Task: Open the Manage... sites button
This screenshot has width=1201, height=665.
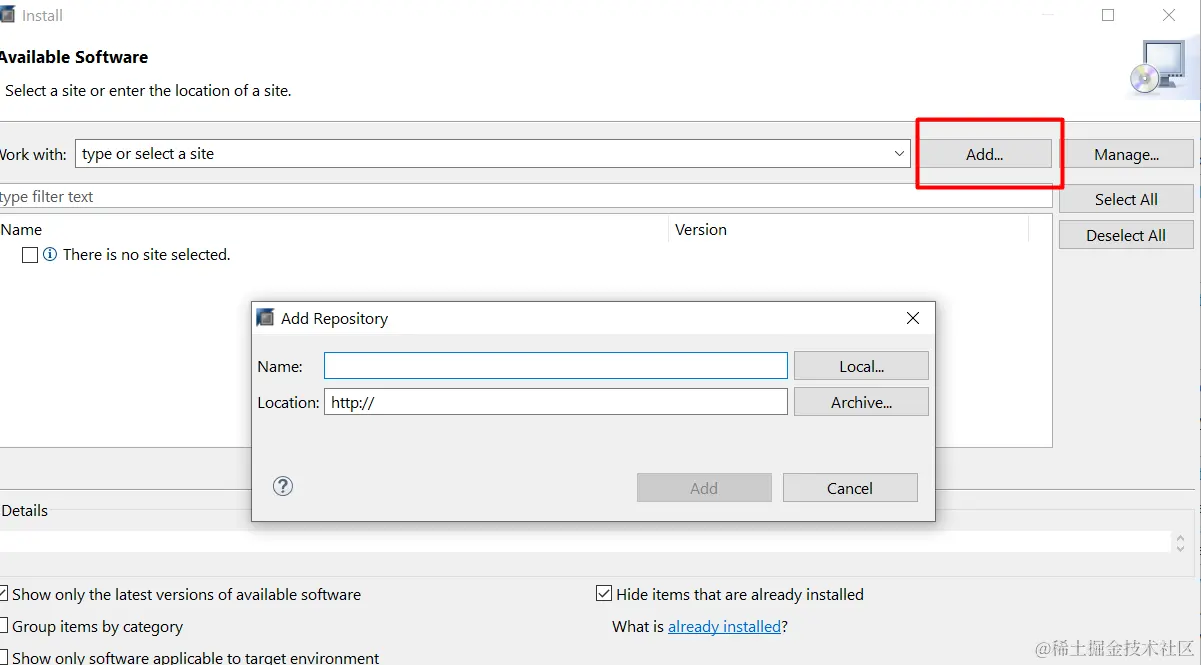Action: pyautogui.click(x=1126, y=154)
